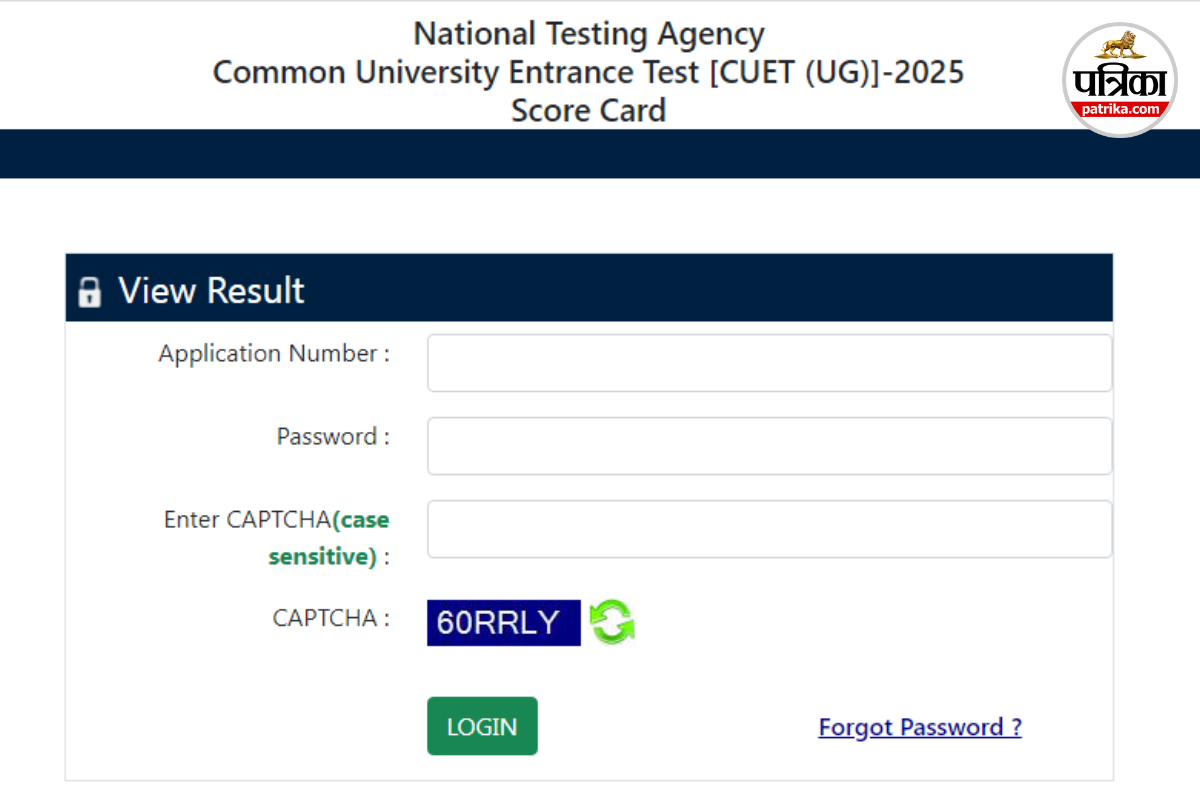Select the Enter CAPTCHA input box

tap(769, 528)
